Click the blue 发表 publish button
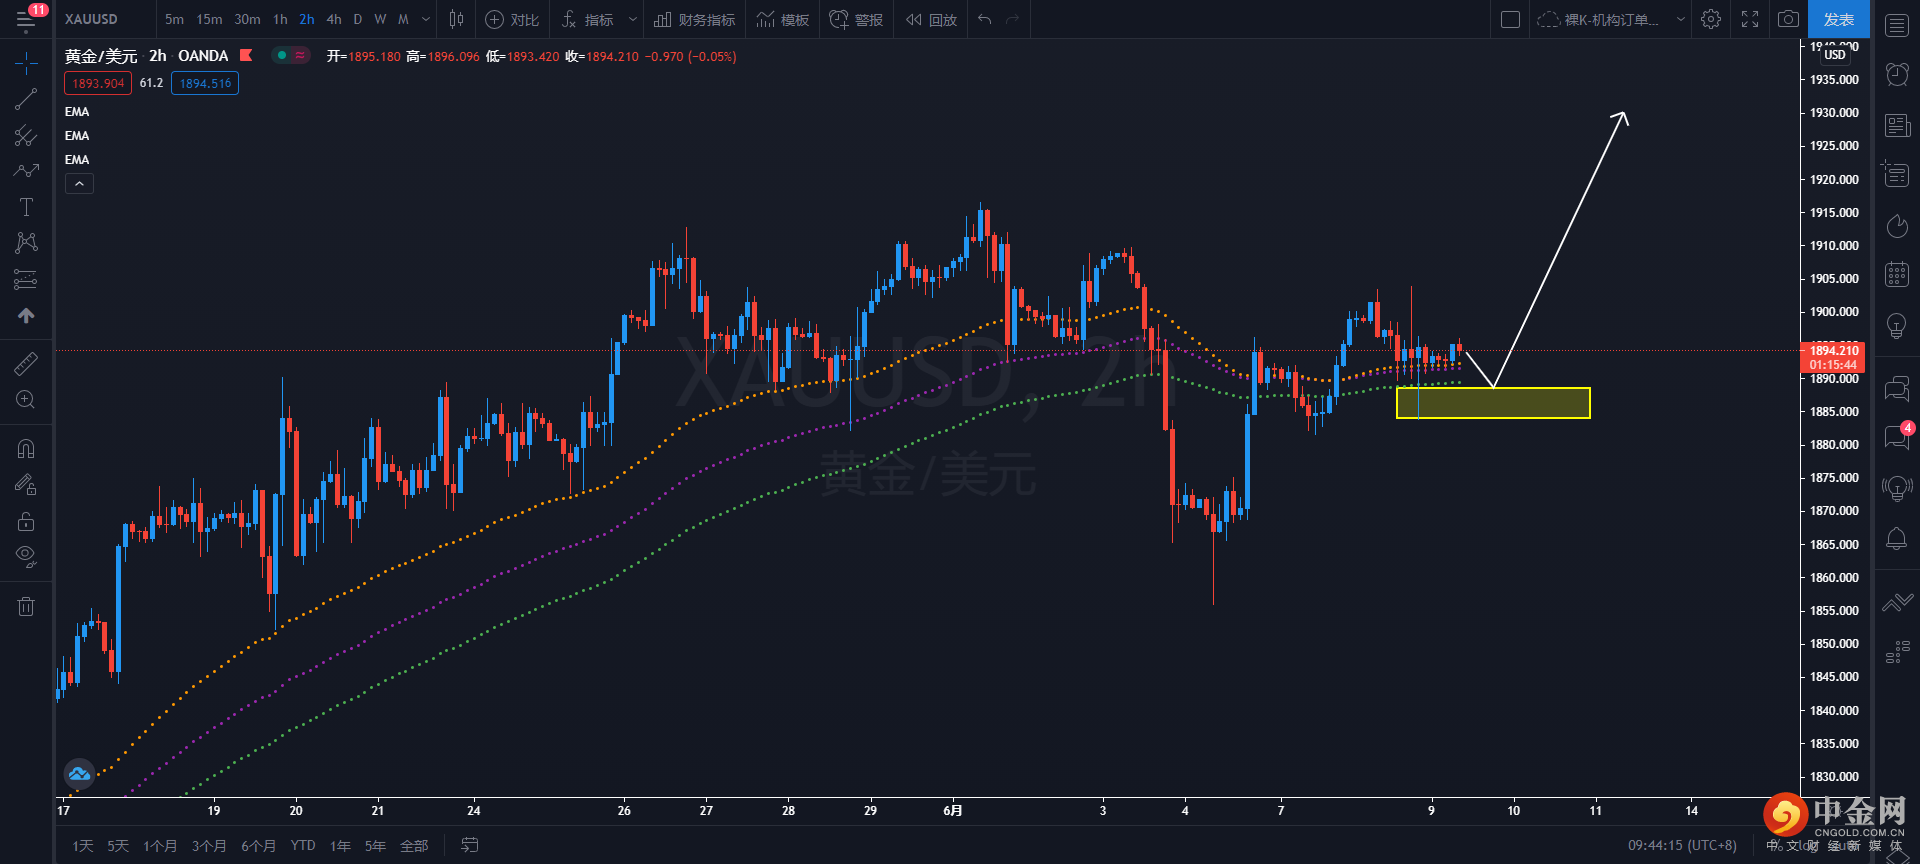The width and height of the screenshot is (1920, 864). [1838, 20]
